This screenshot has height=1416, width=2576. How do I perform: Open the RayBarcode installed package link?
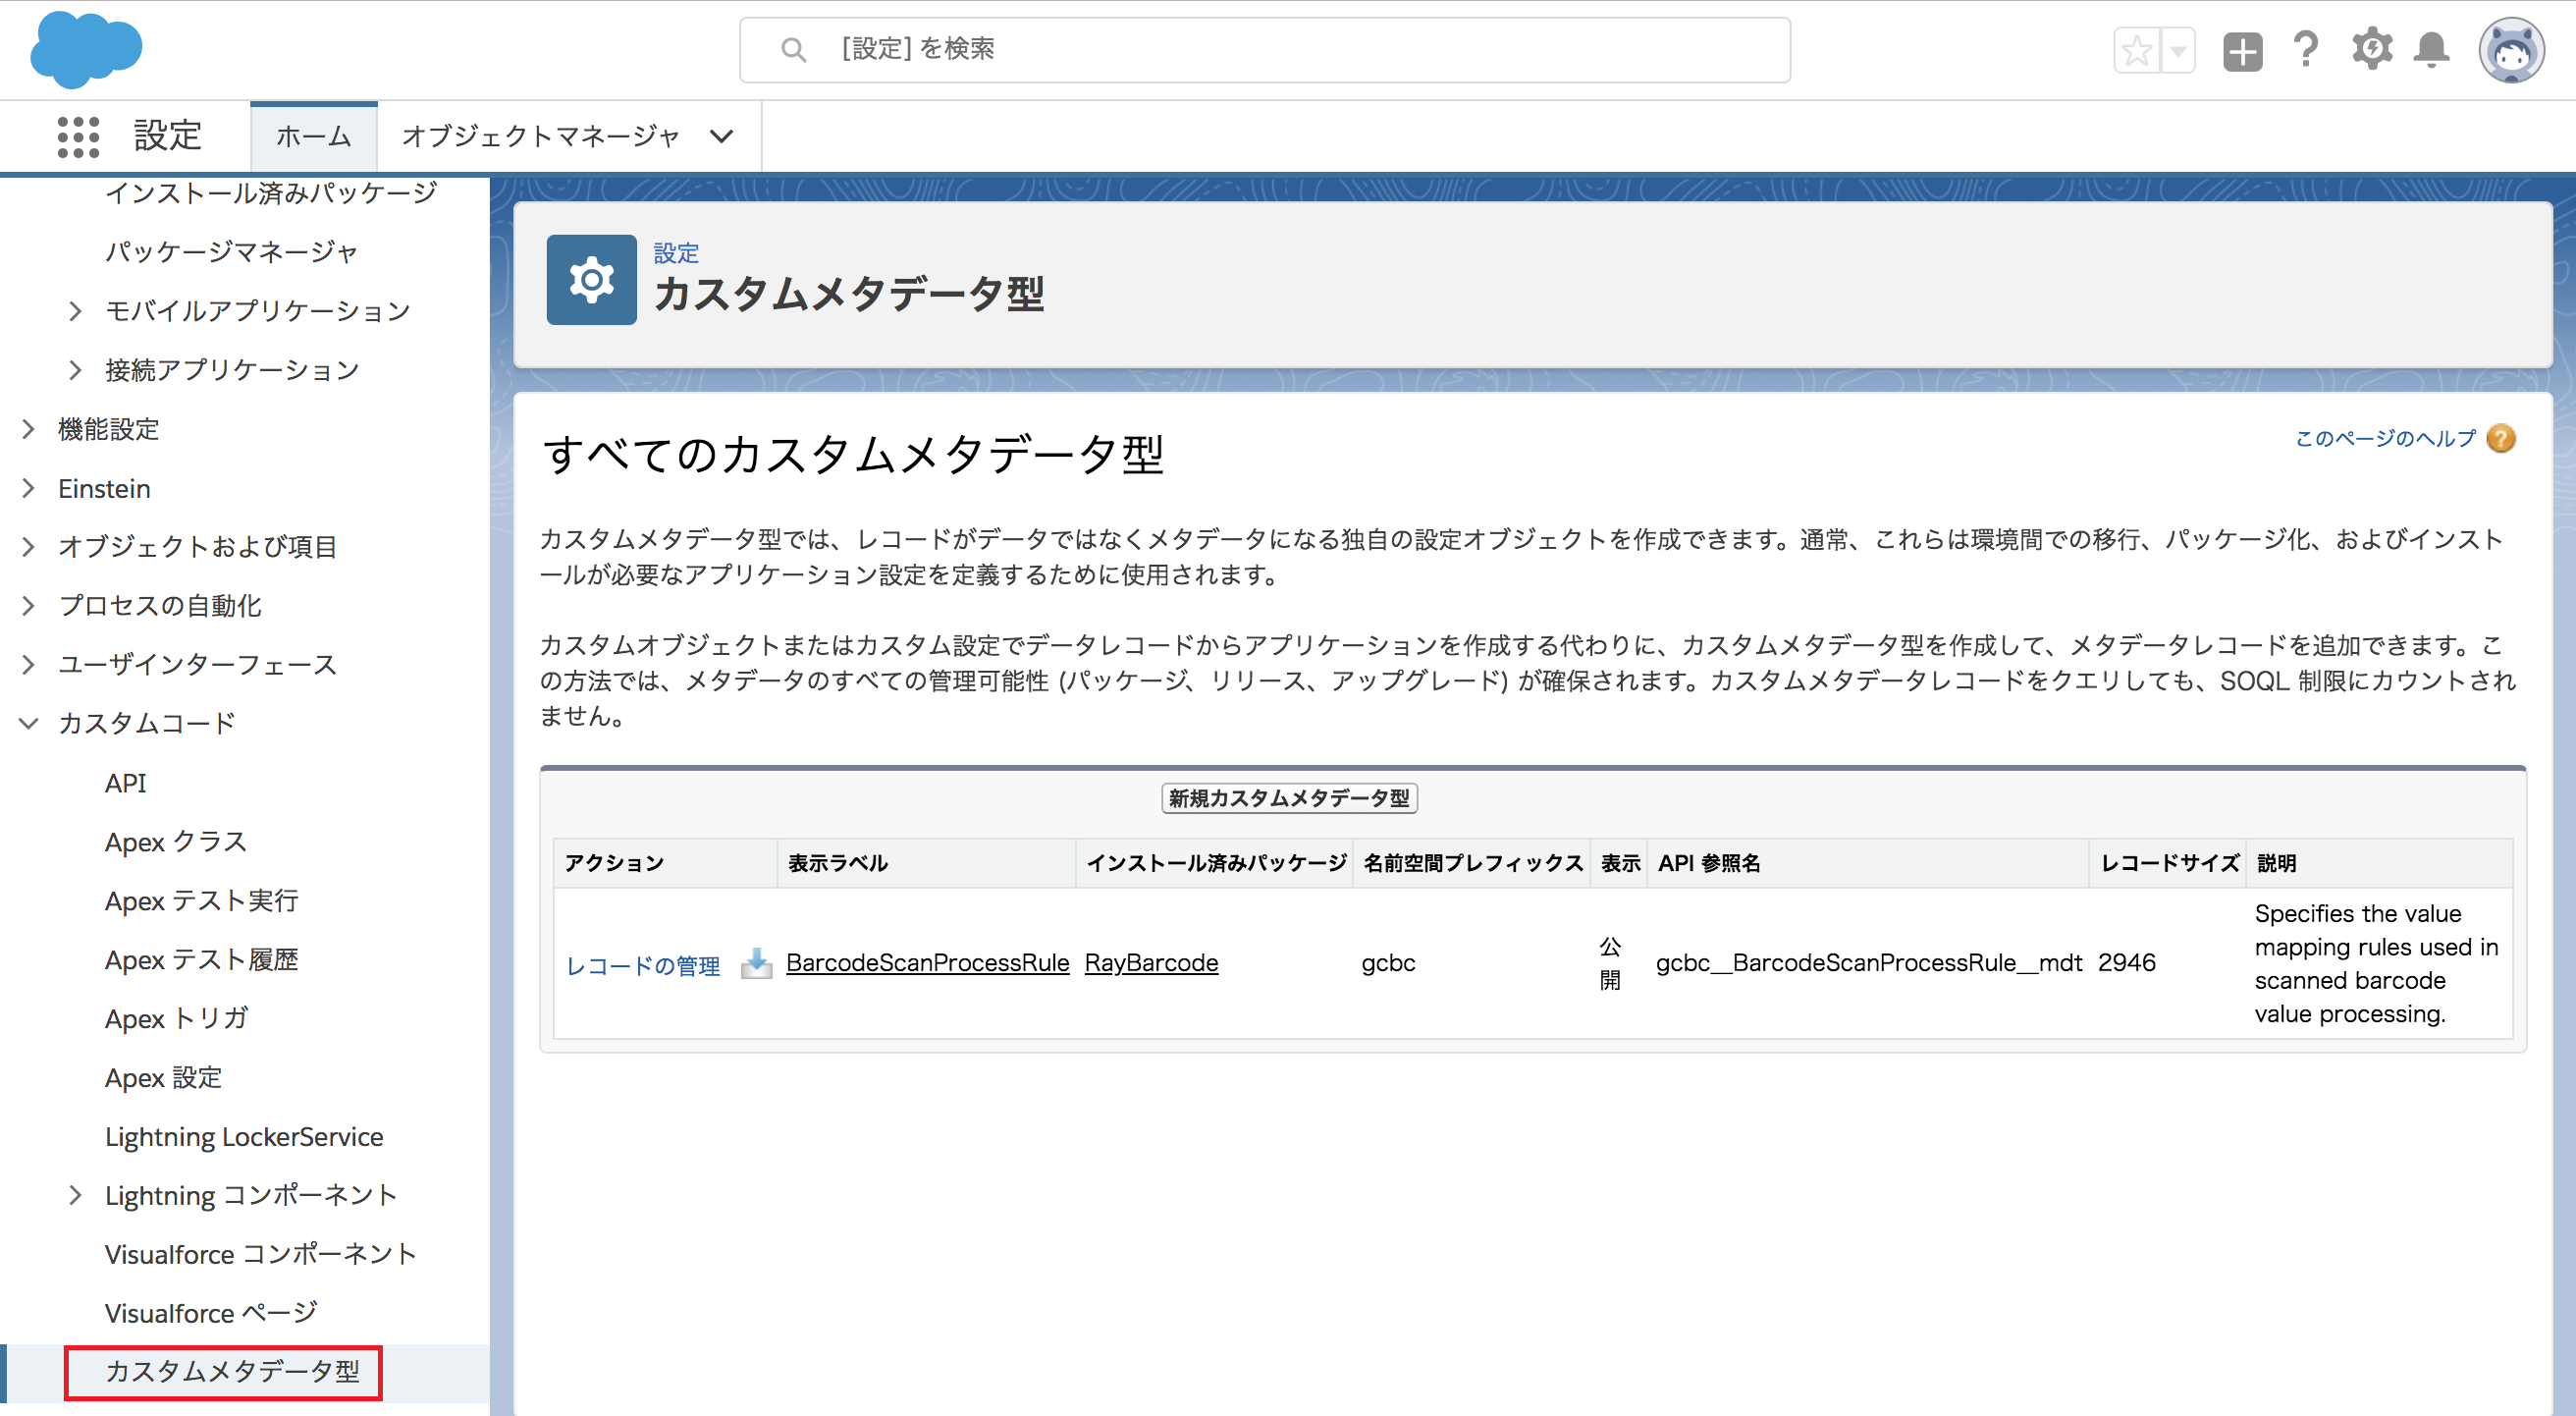click(x=1151, y=962)
